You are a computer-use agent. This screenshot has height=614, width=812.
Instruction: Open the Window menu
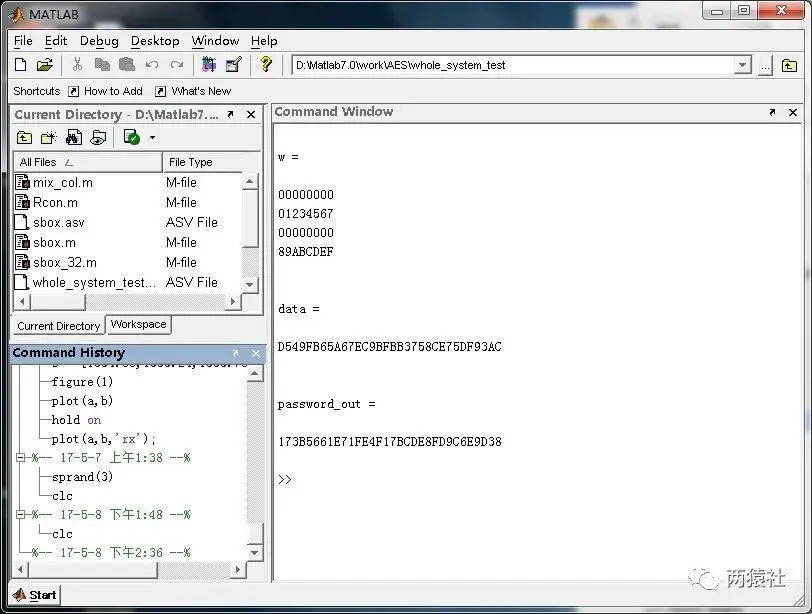pos(215,41)
